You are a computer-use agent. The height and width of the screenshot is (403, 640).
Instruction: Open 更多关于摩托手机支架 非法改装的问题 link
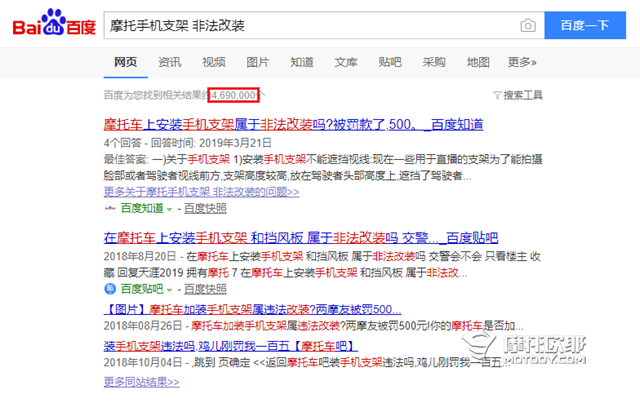click(201, 192)
